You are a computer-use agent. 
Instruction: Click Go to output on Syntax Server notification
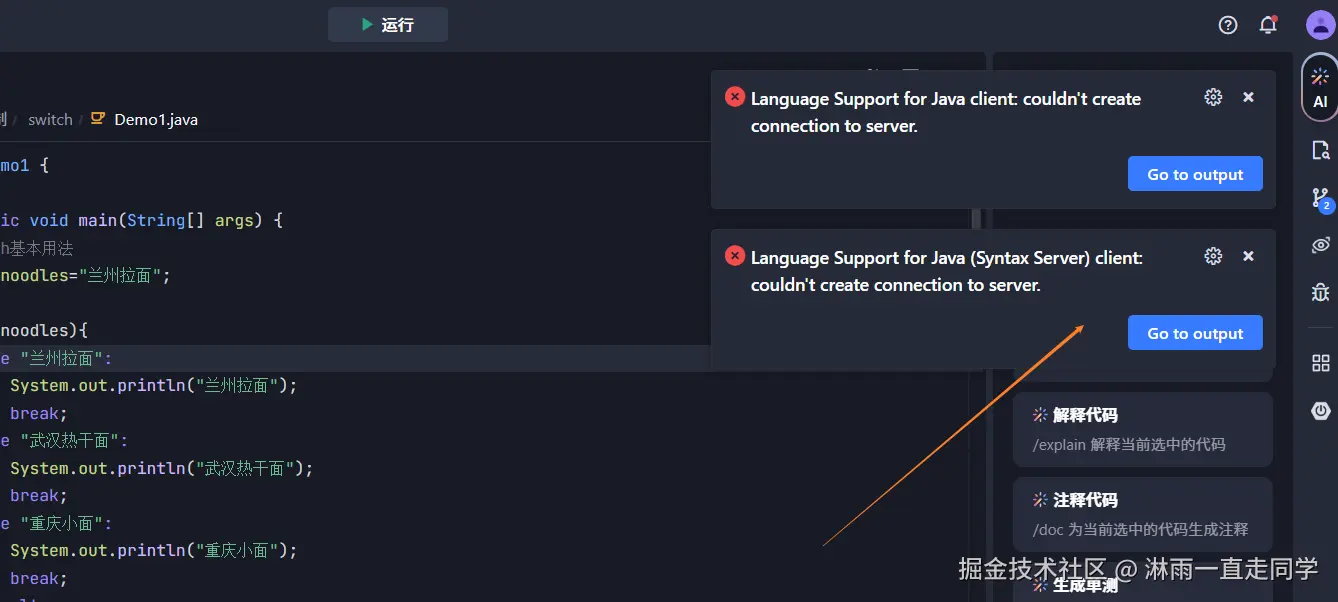tap(1195, 333)
